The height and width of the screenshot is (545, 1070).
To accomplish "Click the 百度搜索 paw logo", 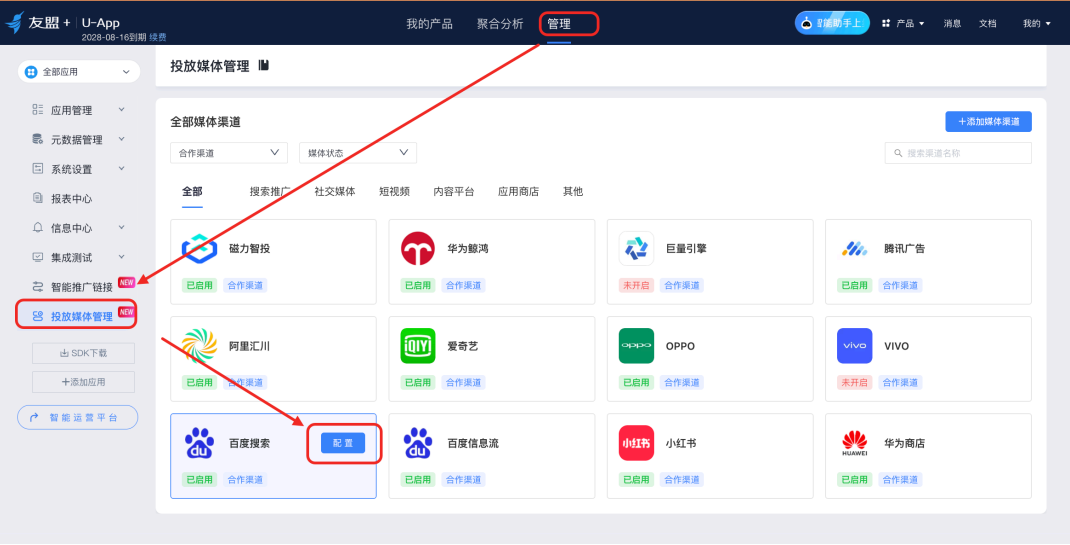I will point(199,443).
